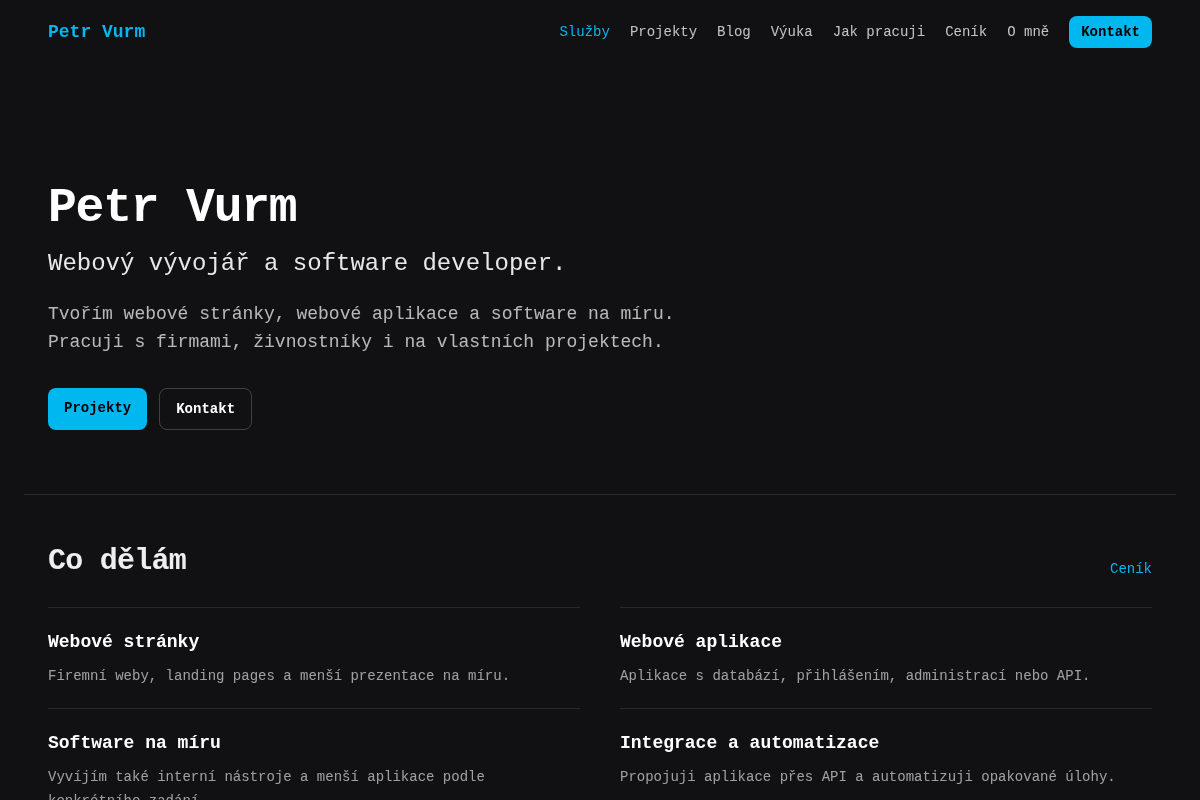Go to Projekty in the navigation bar
Screen dimensions: 1200x800
pyautogui.click(x=663, y=32)
